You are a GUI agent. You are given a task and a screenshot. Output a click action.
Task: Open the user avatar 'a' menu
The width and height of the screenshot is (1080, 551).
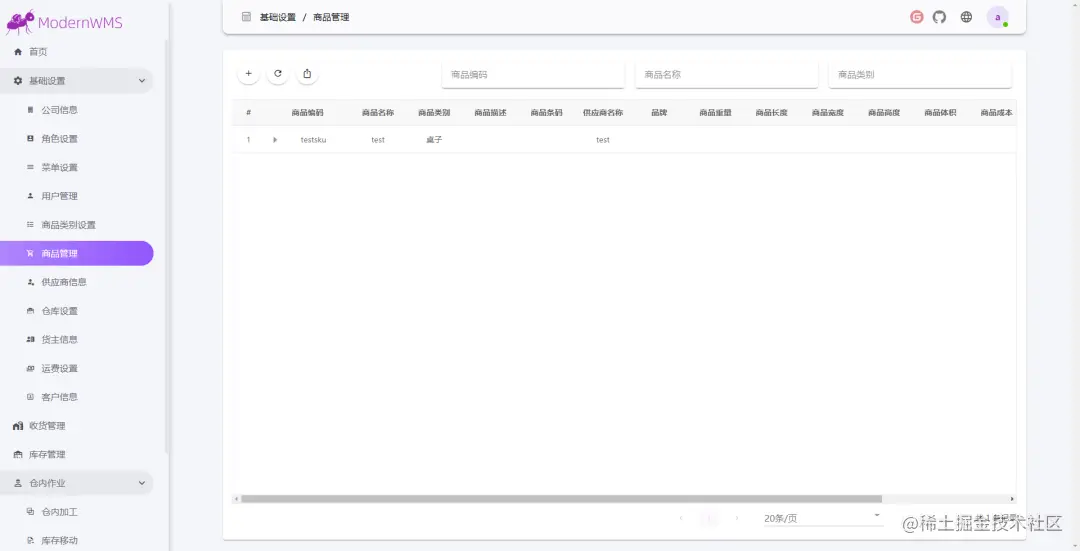point(997,17)
